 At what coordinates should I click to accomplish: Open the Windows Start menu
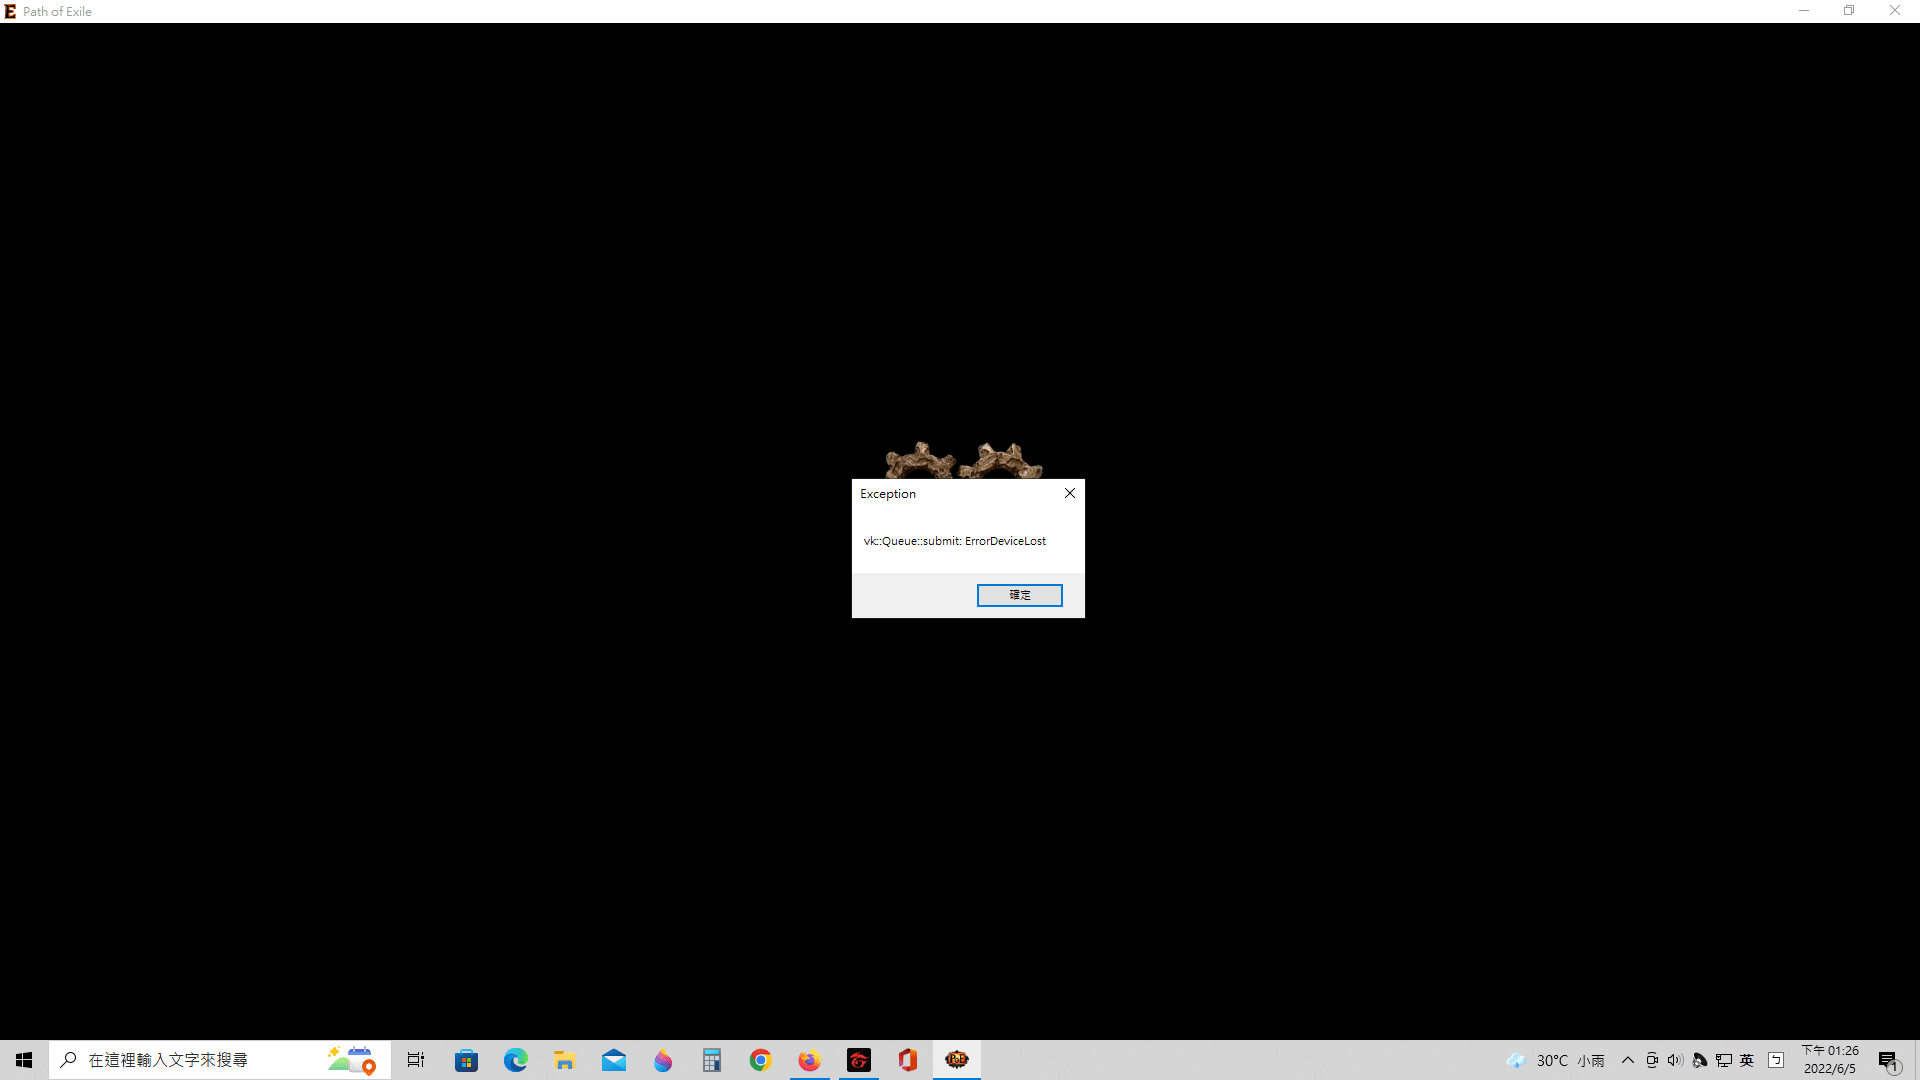pyautogui.click(x=24, y=1060)
